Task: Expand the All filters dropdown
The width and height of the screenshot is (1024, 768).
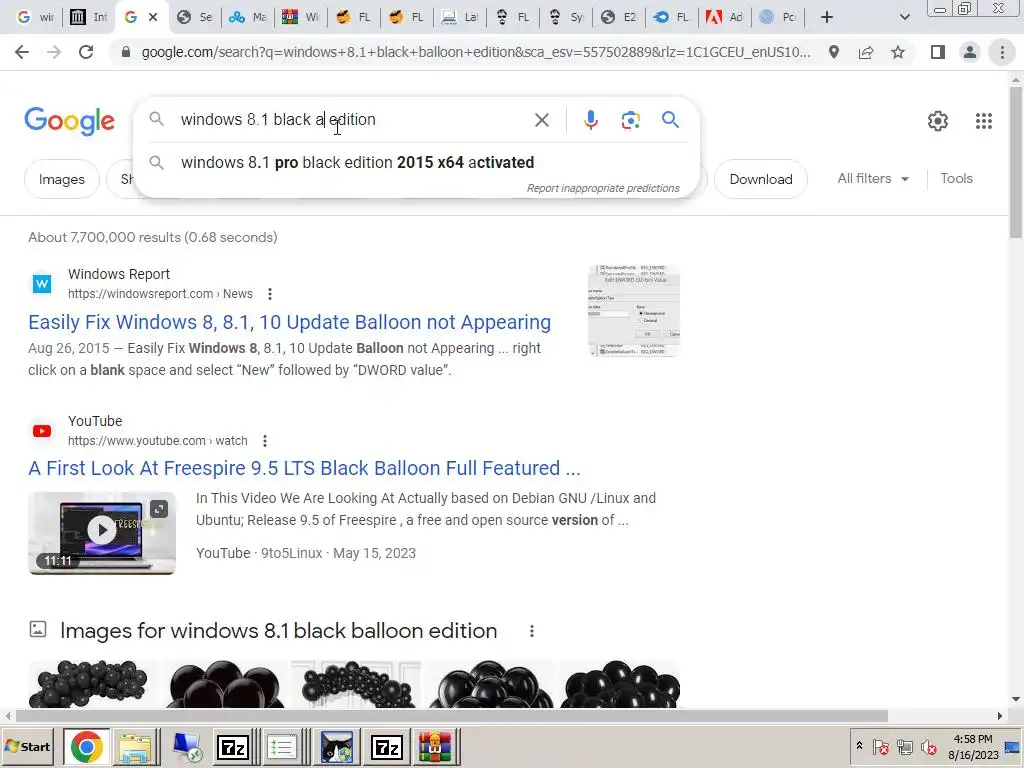Action: click(873, 178)
